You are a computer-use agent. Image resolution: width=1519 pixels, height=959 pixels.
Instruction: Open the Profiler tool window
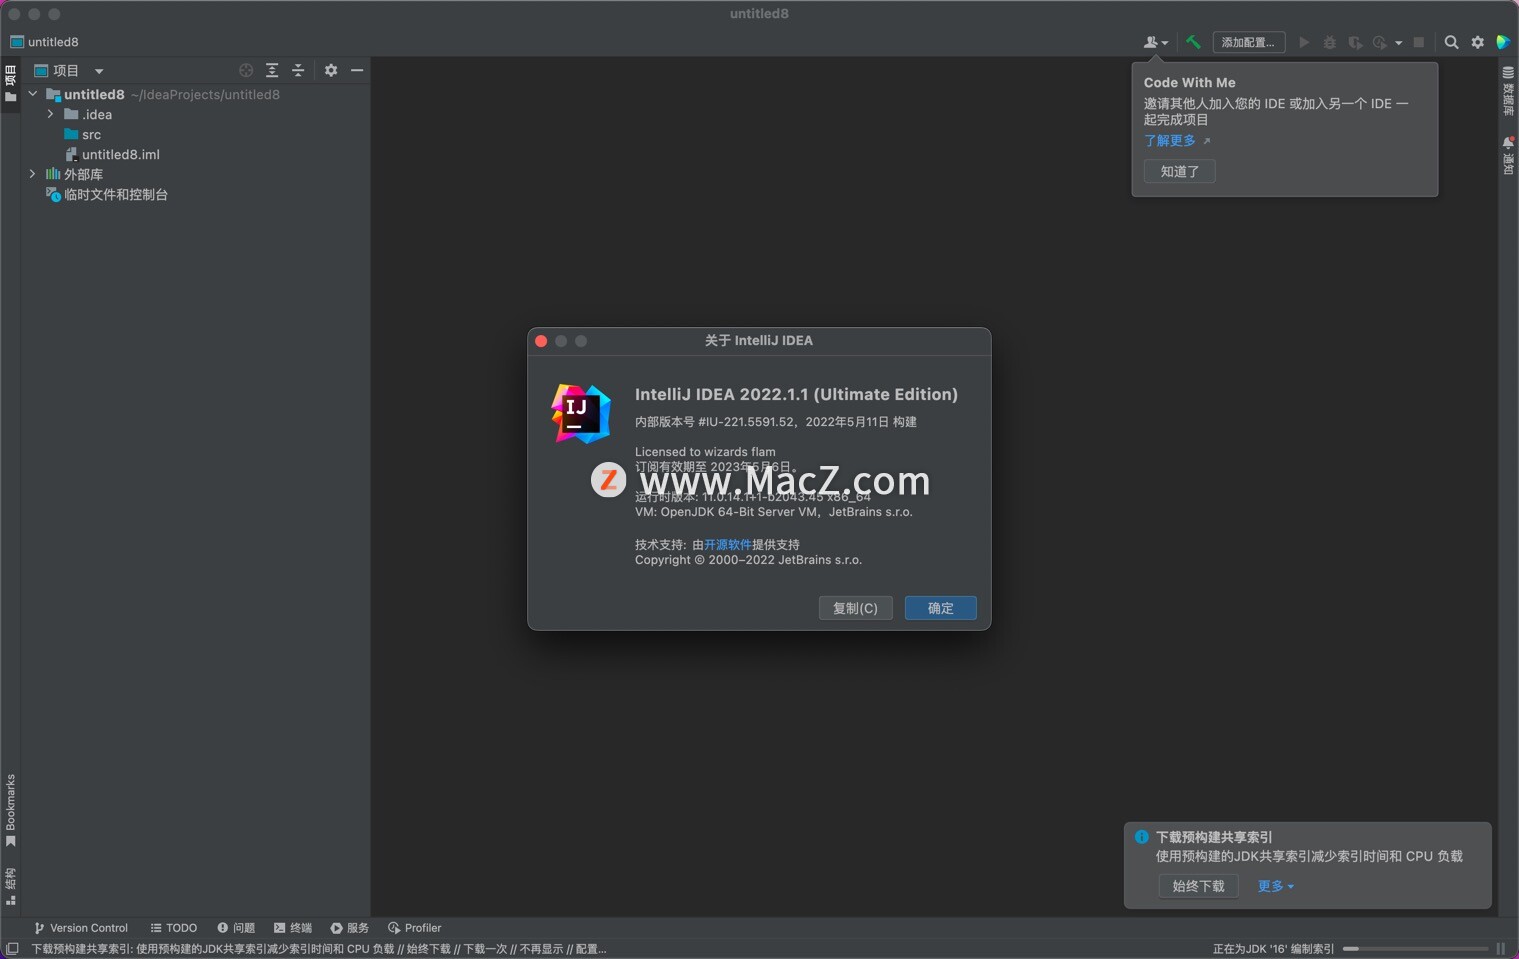pyautogui.click(x=415, y=928)
